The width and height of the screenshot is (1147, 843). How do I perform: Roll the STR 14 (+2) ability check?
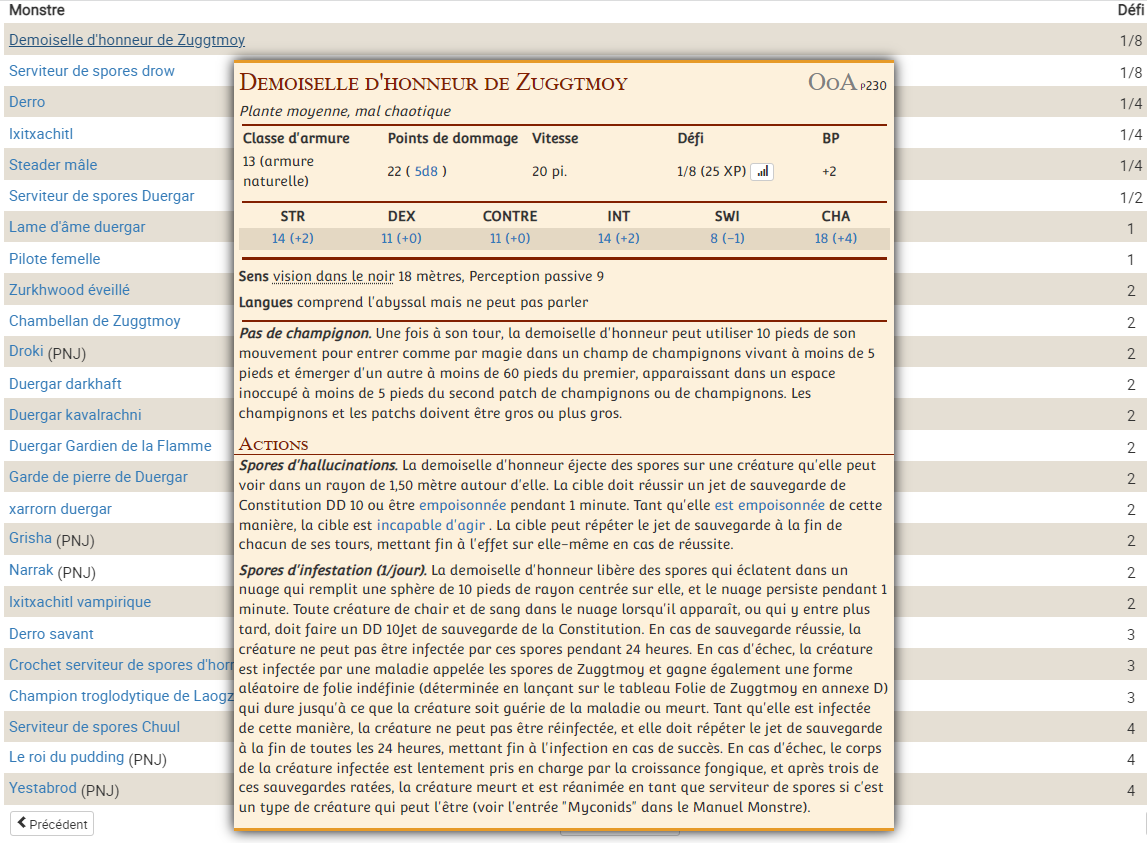coord(293,239)
